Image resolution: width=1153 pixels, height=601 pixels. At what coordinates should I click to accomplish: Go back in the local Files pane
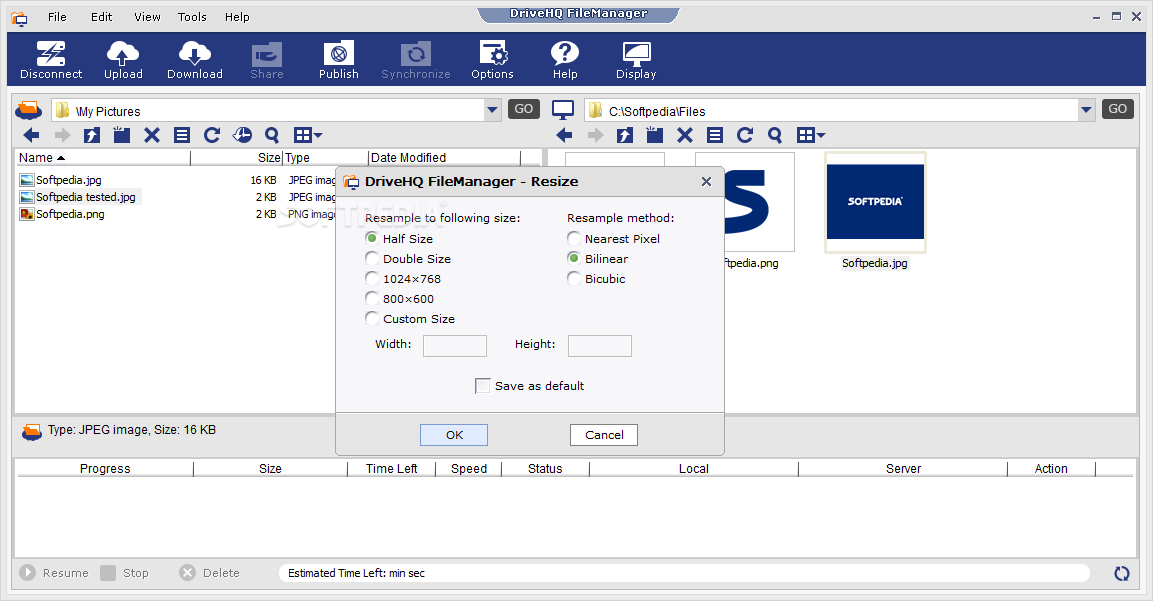click(x=565, y=135)
